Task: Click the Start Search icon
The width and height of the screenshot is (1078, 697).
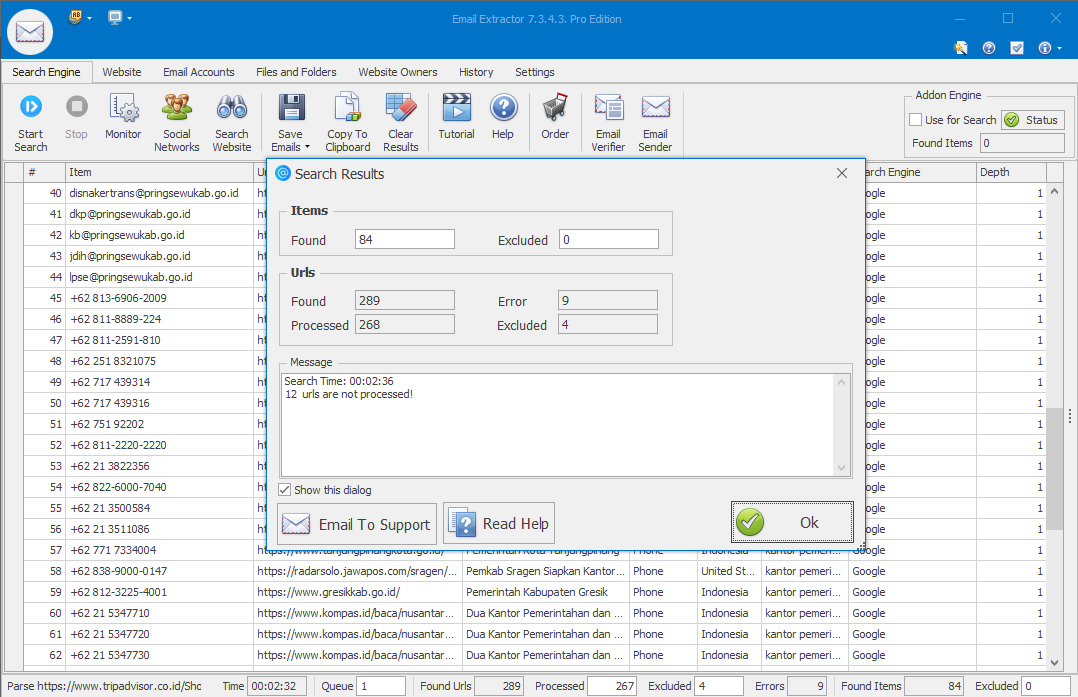Action: (x=30, y=107)
